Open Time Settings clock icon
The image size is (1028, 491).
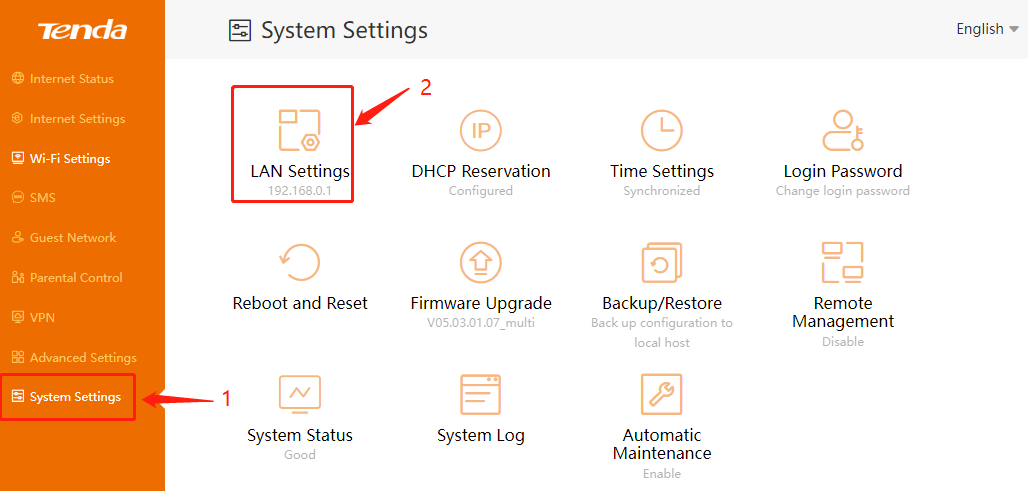click(661, 131)
